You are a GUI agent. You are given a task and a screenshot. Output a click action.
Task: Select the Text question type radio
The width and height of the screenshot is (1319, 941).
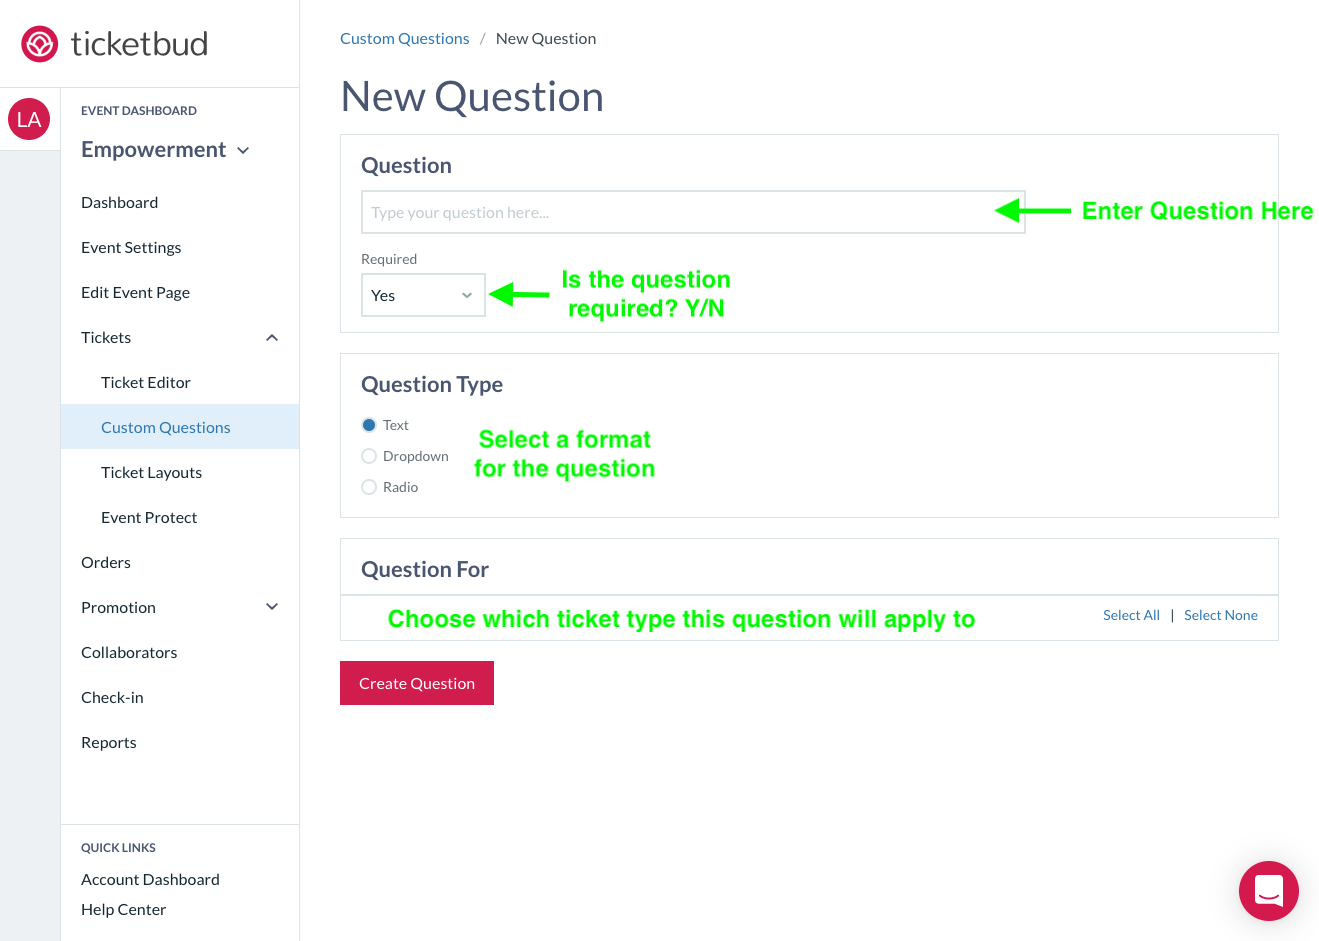click(369, 425)
